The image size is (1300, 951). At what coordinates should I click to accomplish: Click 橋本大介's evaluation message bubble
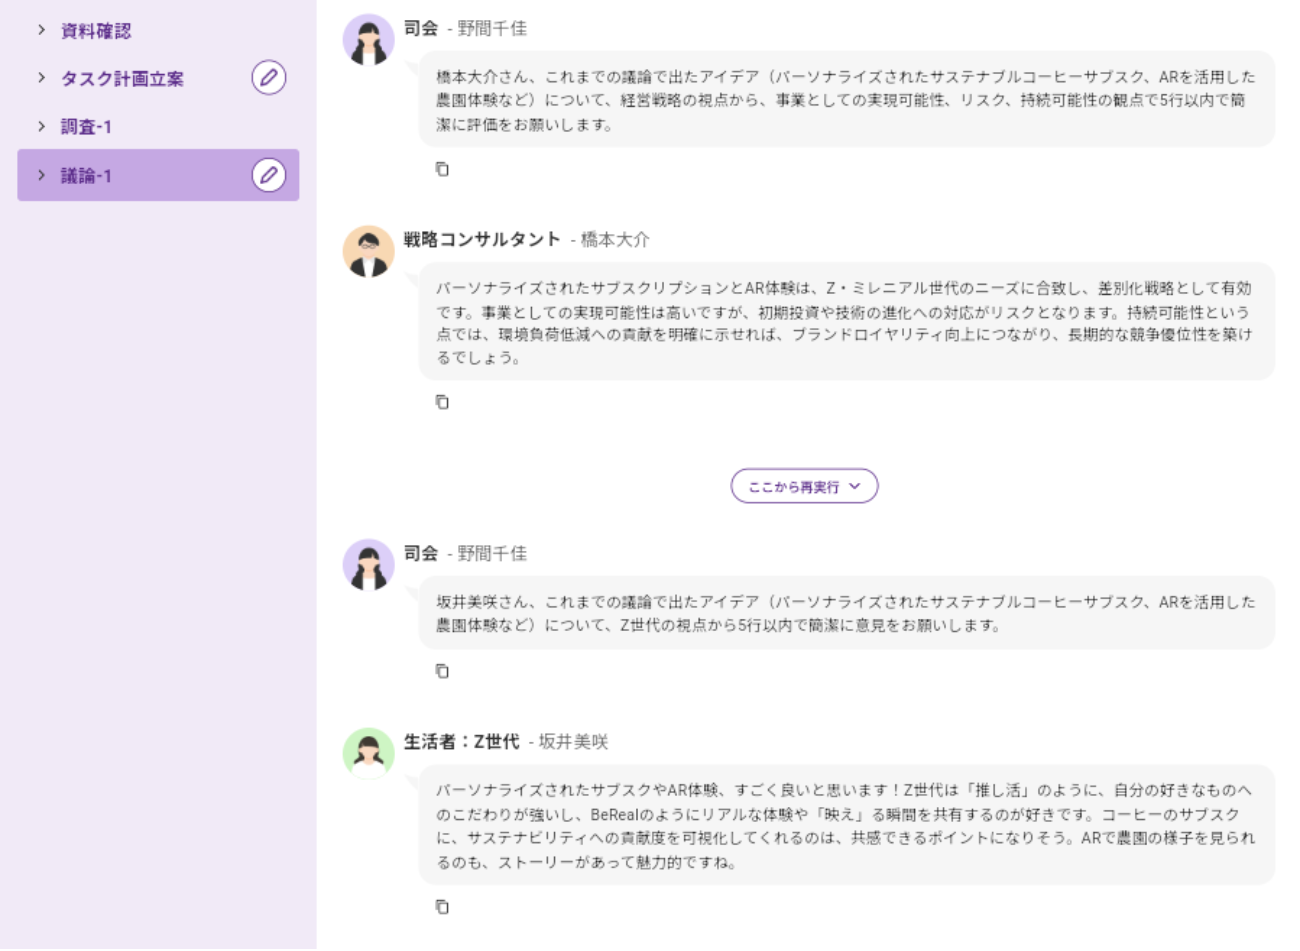pyautogui.click(x=845, y=322)
